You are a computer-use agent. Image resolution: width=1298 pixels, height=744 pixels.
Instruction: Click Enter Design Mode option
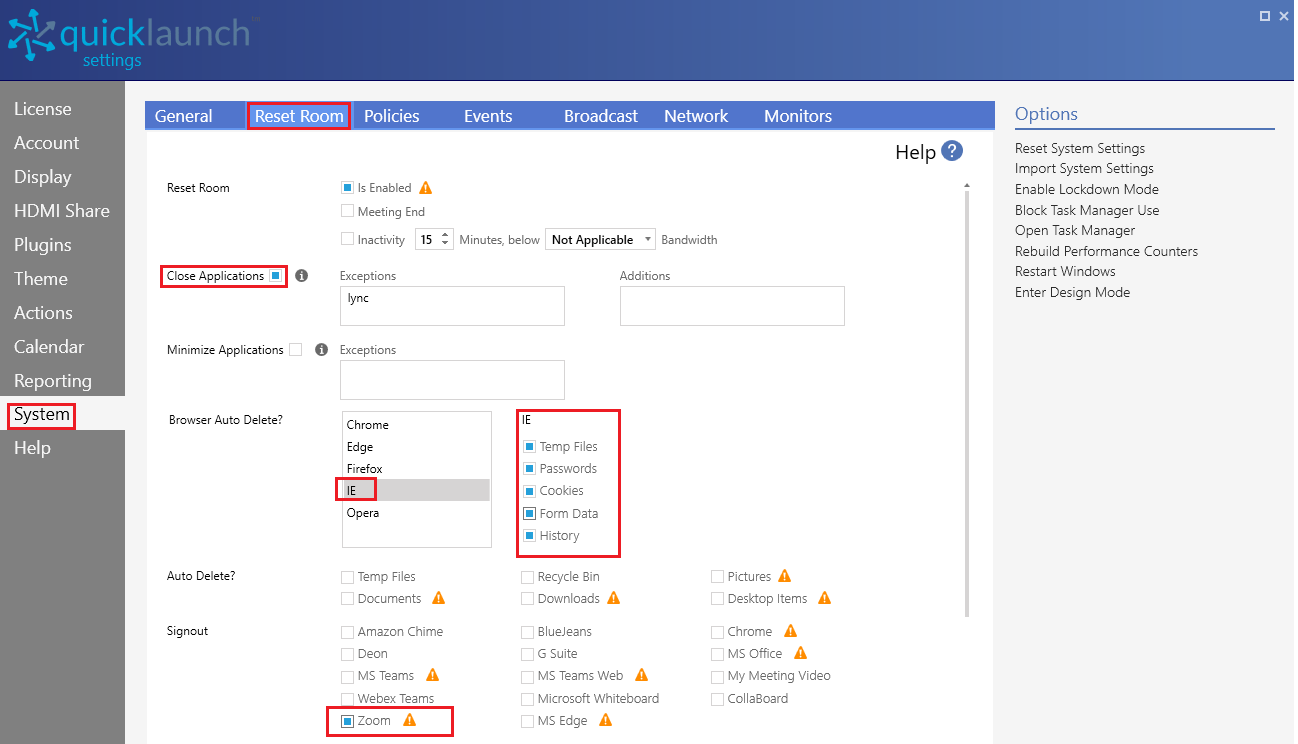[x=1072, y=292]
